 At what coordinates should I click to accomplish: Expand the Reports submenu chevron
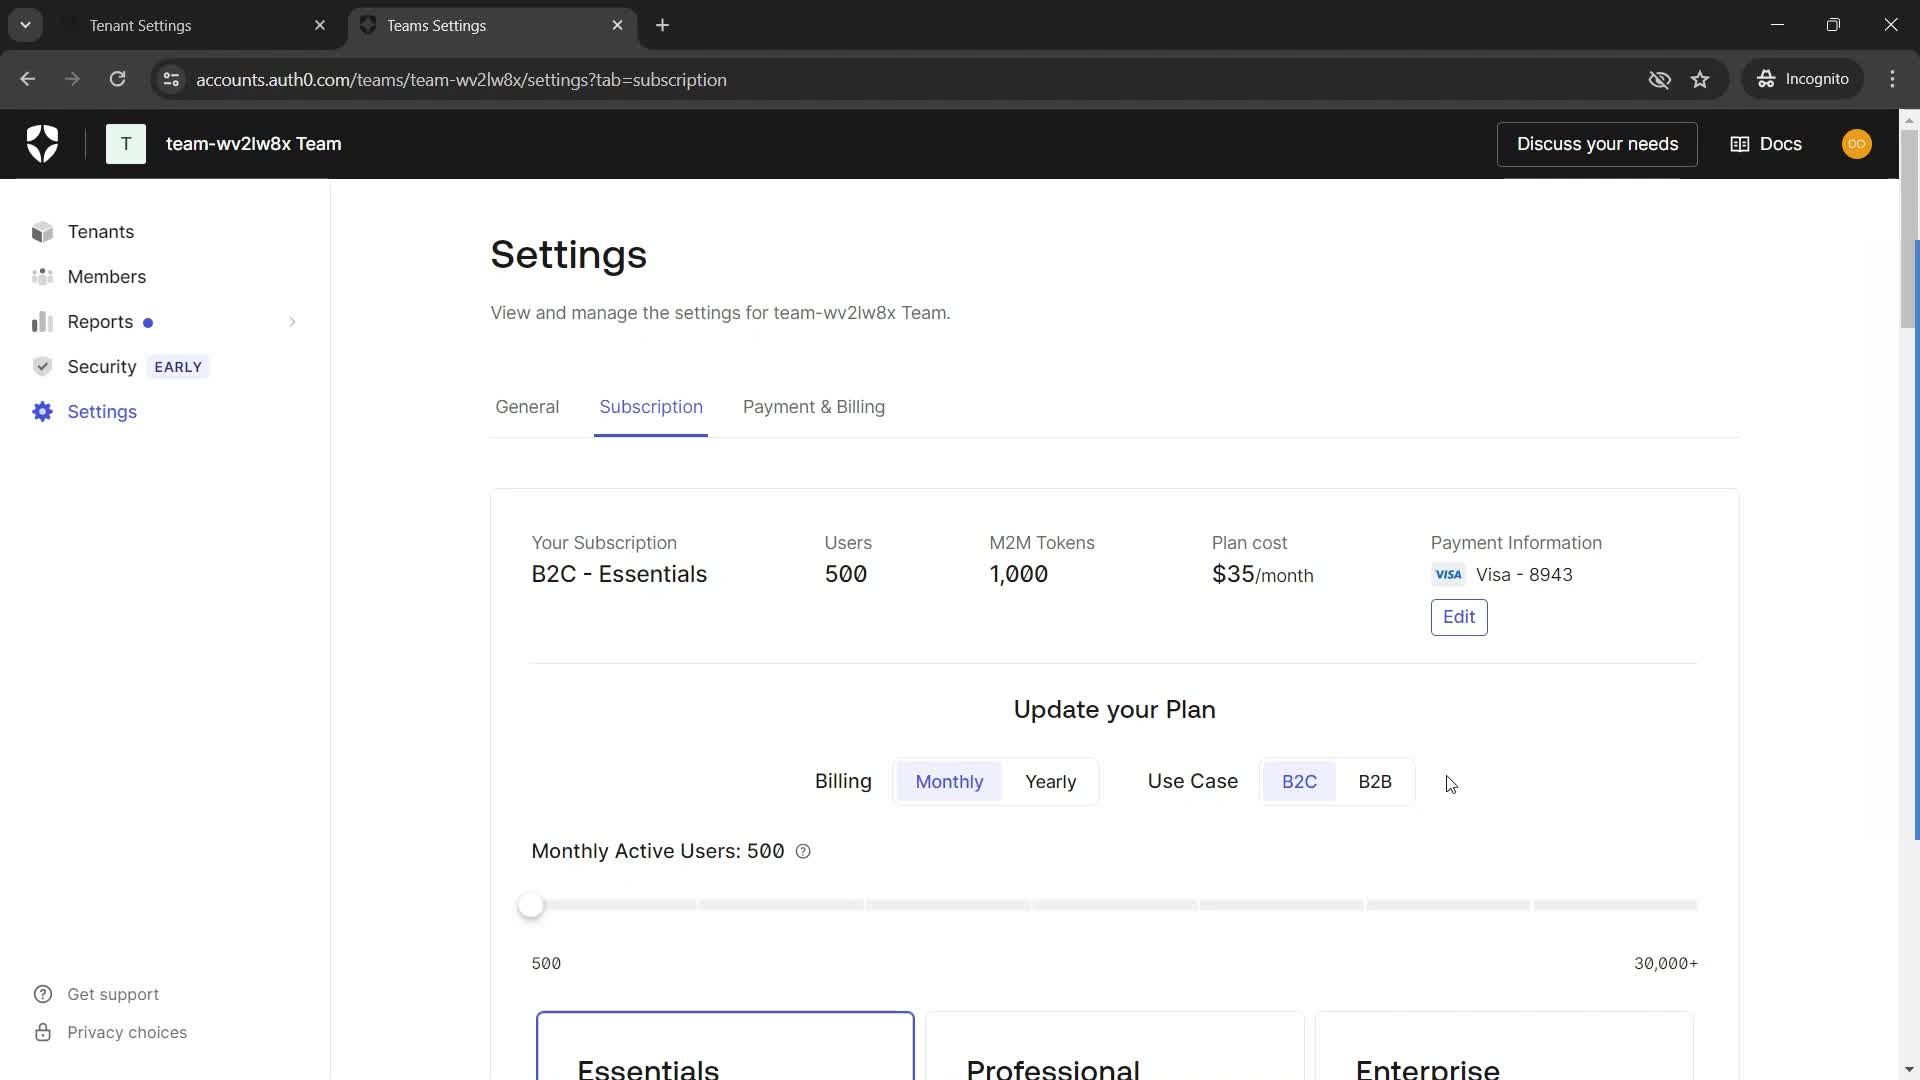(292, 322)
